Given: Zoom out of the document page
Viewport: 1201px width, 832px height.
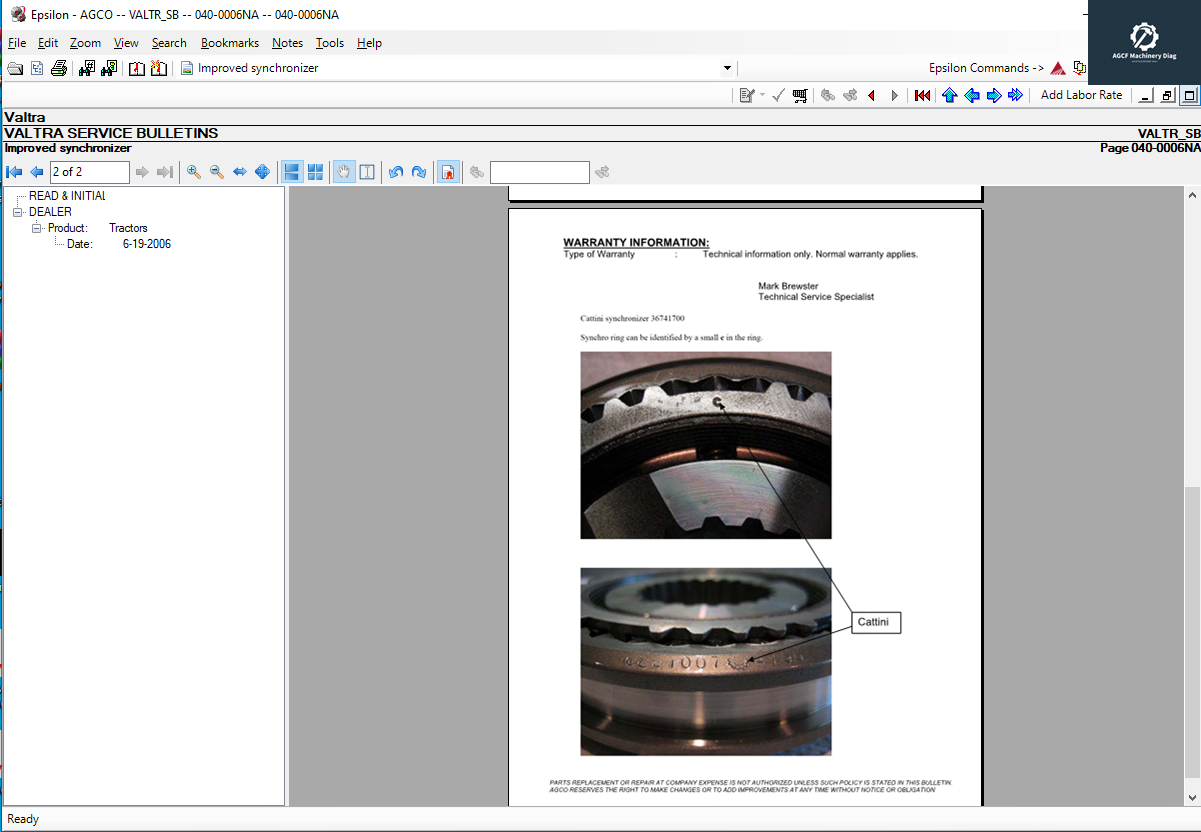Looking at the screenshot, I should coord(217,171).
